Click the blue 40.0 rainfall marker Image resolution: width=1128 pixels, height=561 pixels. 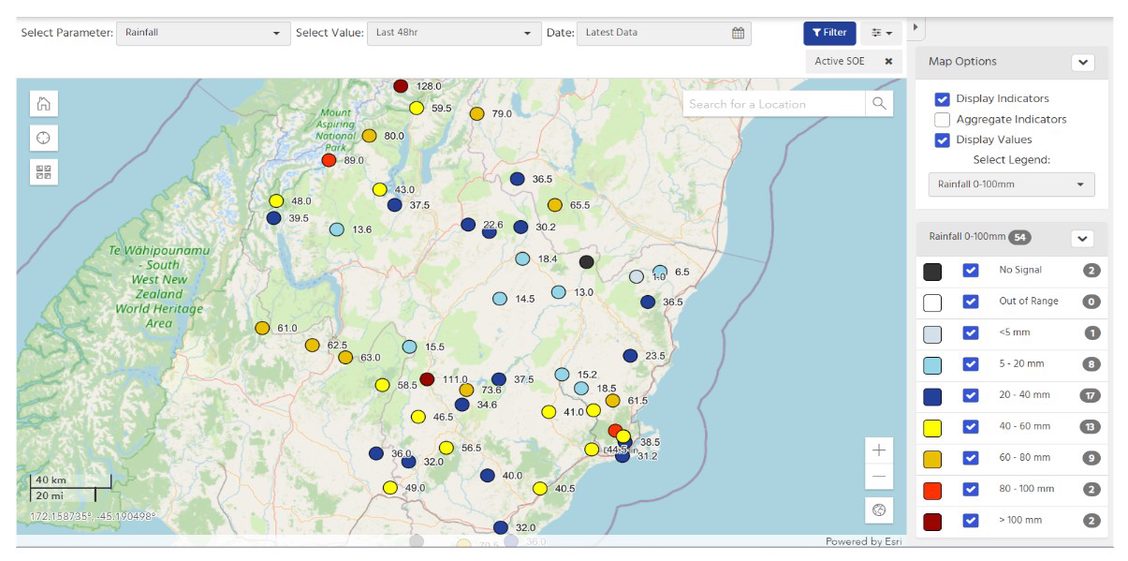[487, 475]
